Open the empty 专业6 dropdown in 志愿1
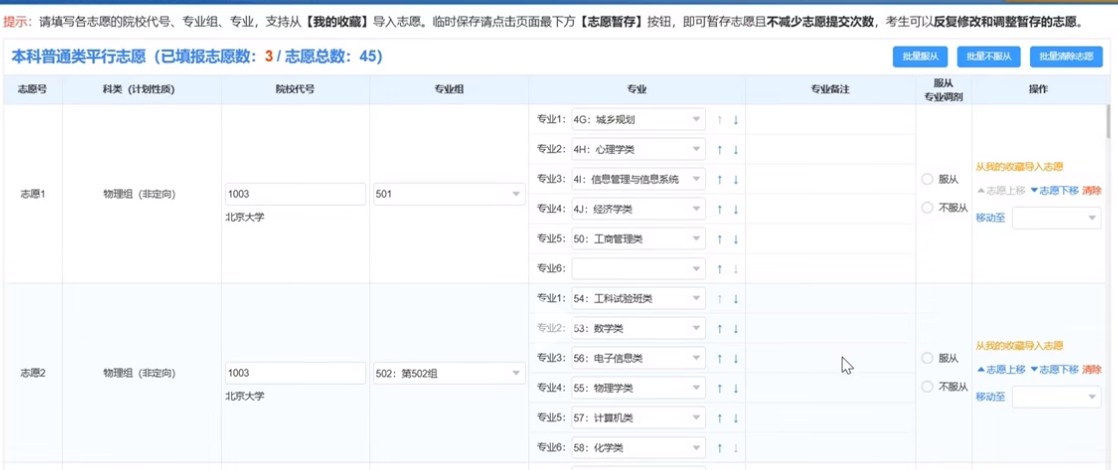The height and width of the screenshot is (470, 1118). point(638,269)
